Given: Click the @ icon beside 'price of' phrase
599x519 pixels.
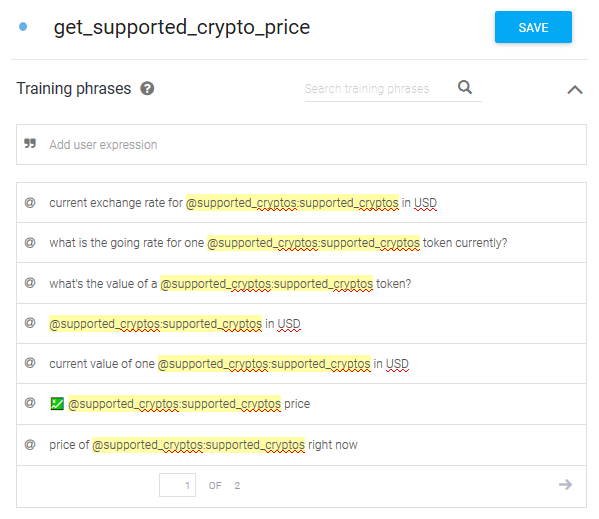Looking at the screenshot, I should pyautogui.click(x=30, y=445).
